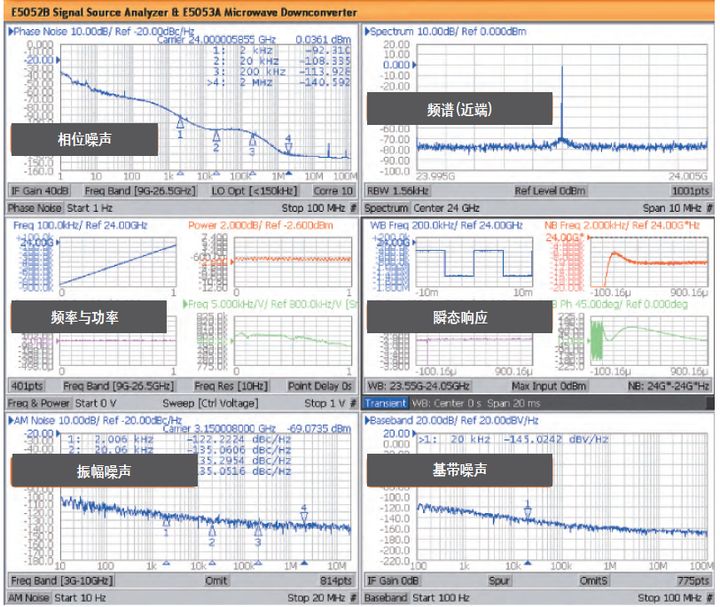Click the AM Noise window label
The image size is (720, 607).
[x=28, y=598]
